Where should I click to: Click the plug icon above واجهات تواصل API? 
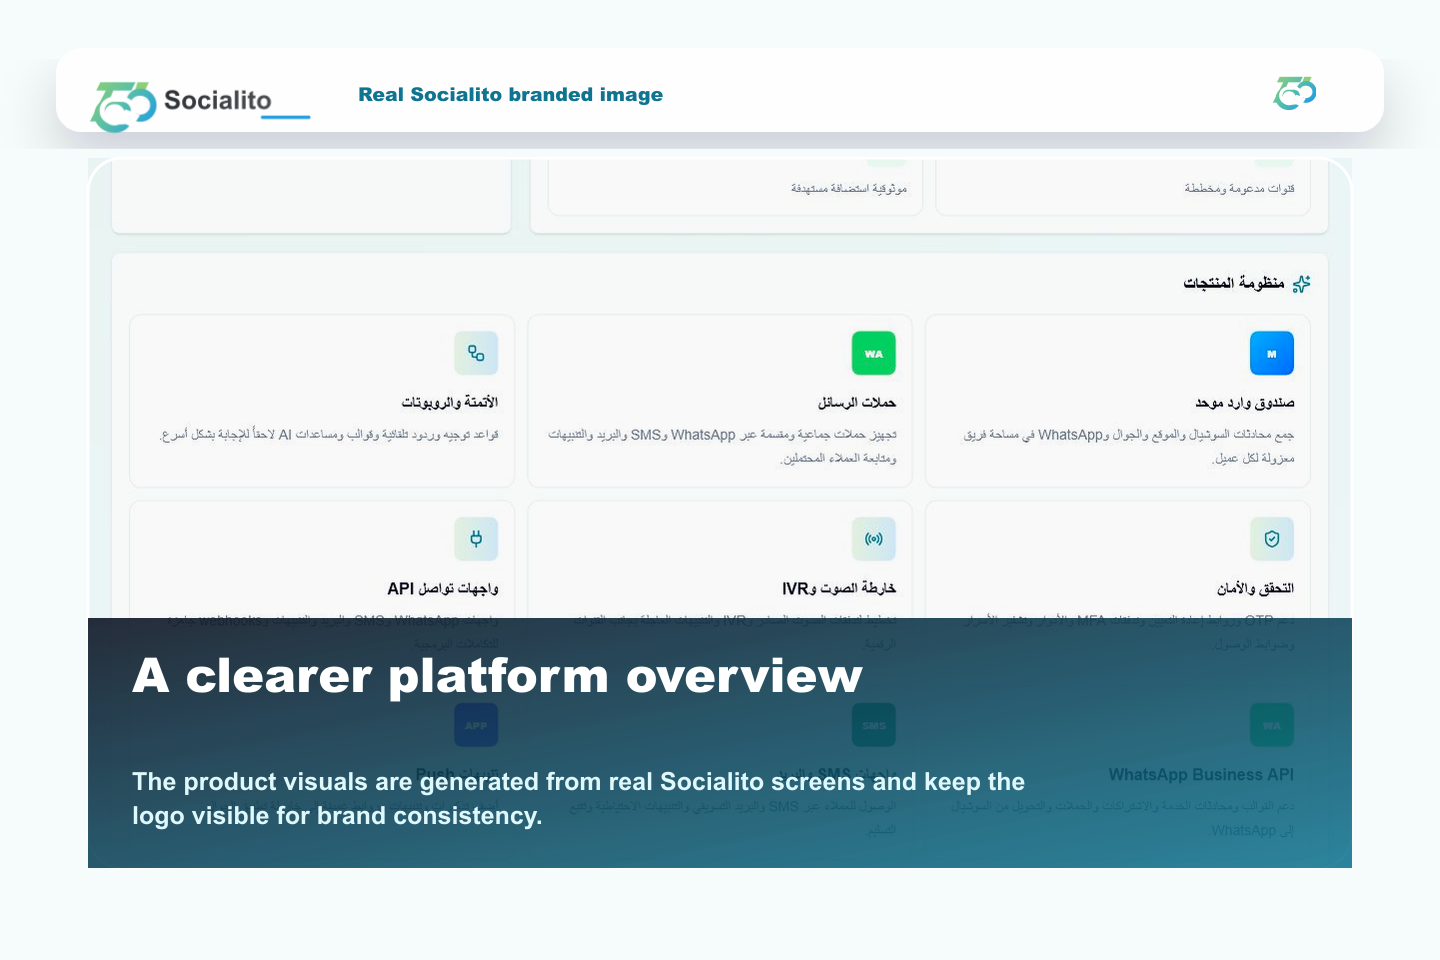[x=476, y=539]
